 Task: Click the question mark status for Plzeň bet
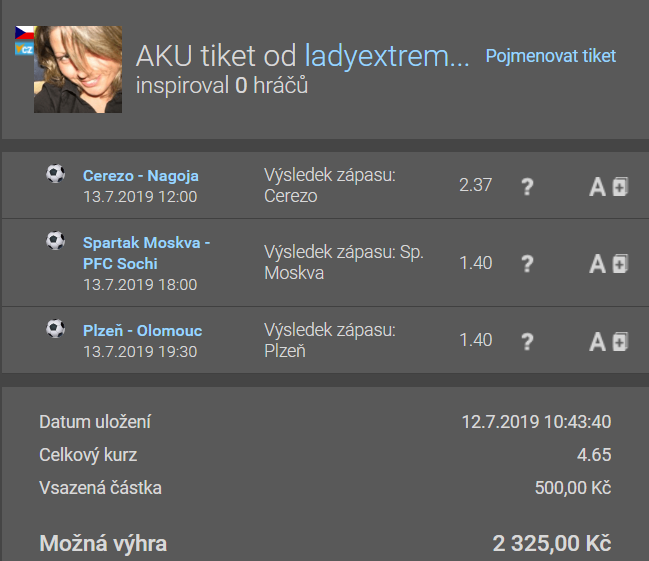point(527,342)
